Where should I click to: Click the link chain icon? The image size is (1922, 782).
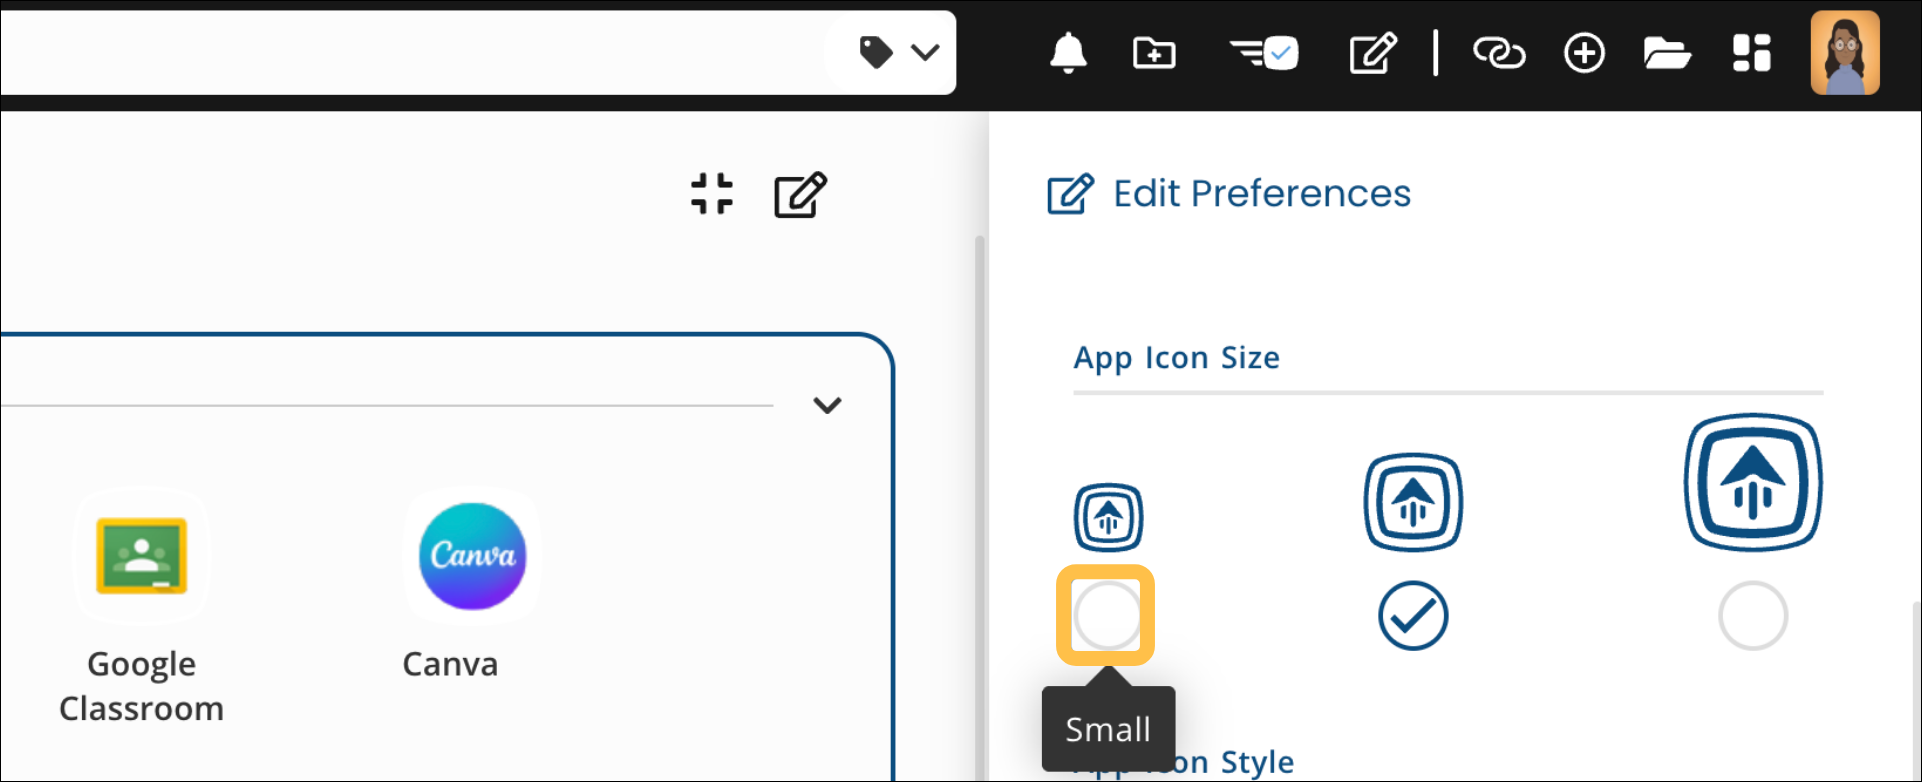[x=1499, y=53]
